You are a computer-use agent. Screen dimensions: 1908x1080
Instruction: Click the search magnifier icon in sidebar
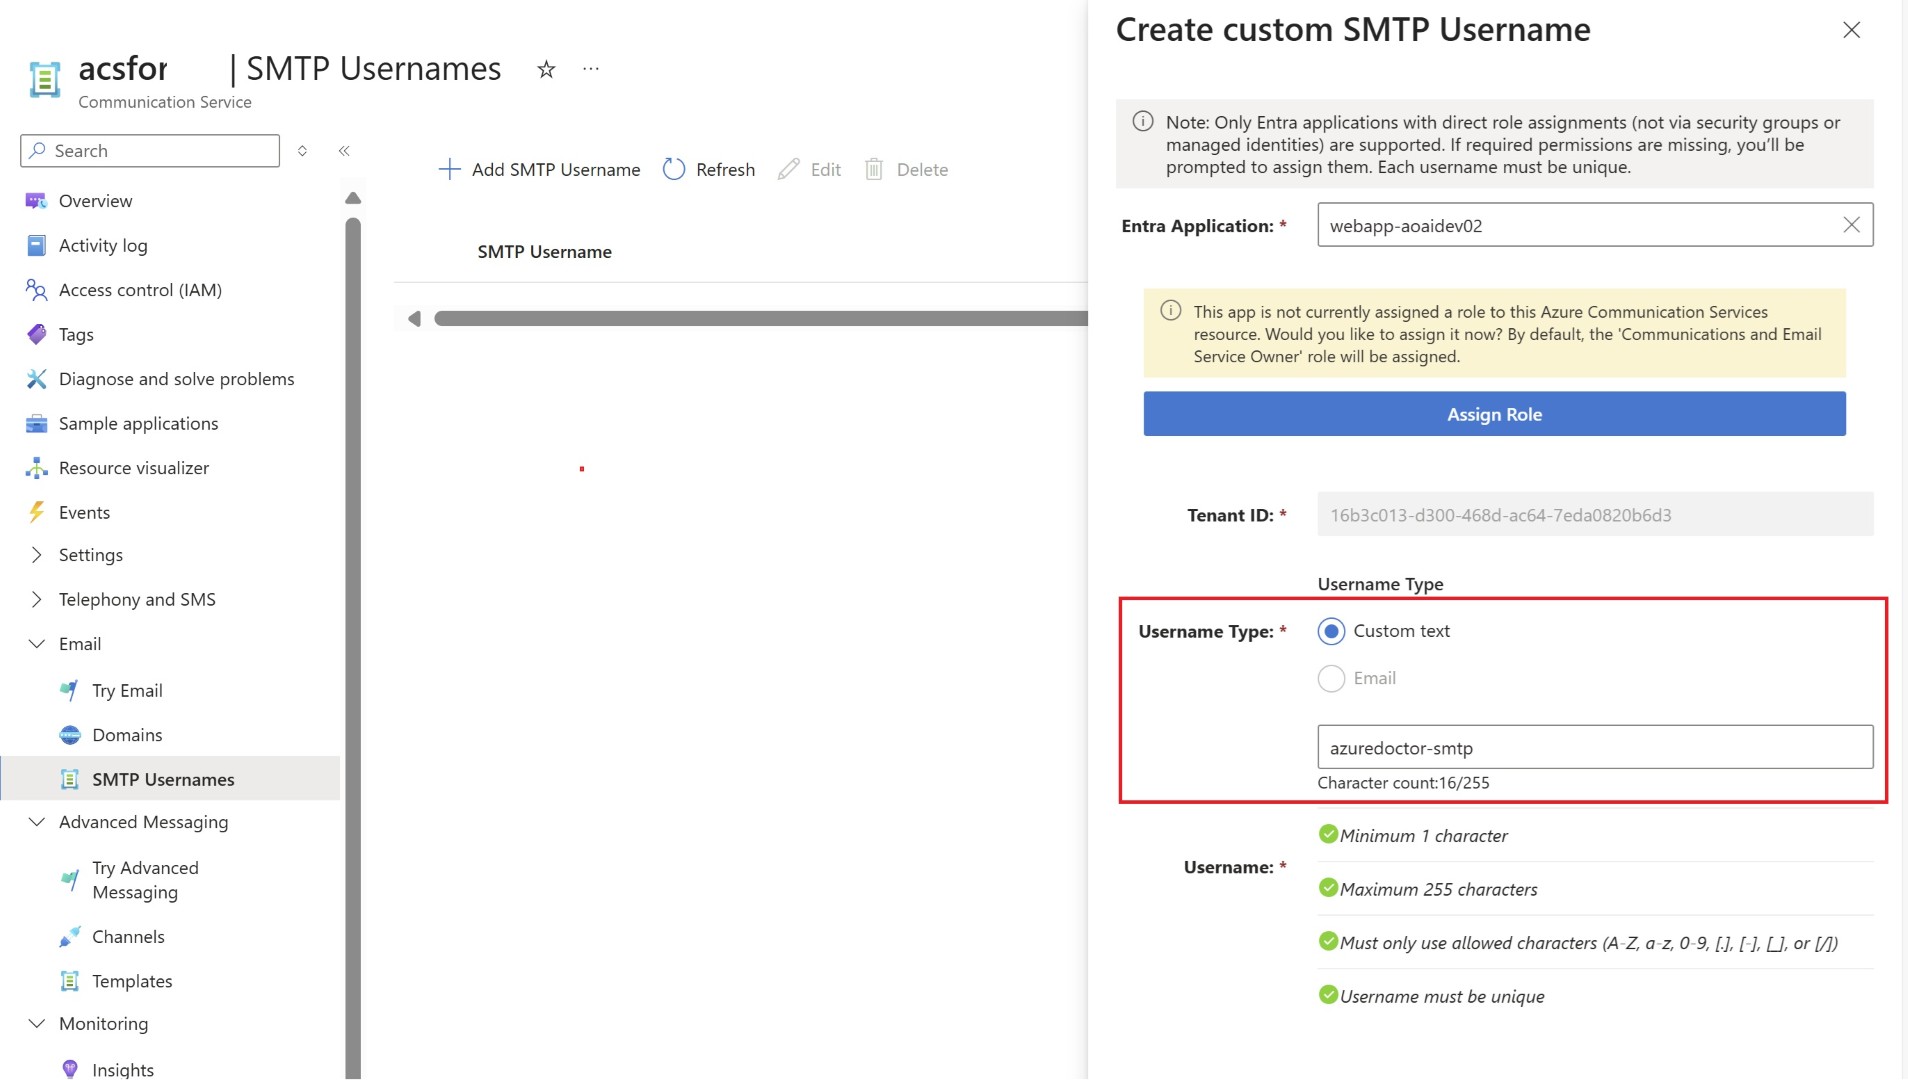click(x=37, y=150)
